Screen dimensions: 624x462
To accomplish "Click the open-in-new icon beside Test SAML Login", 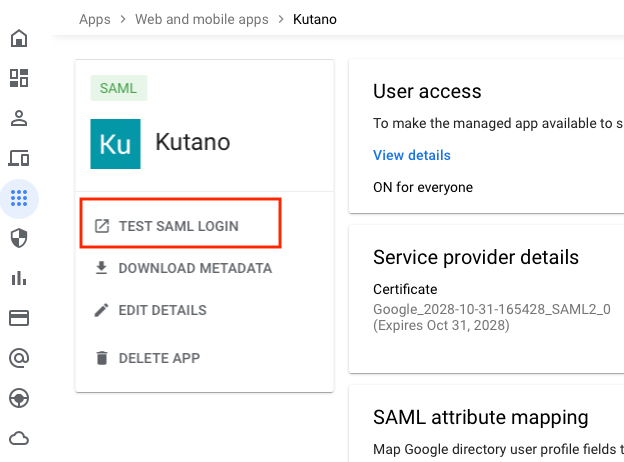I will click(102, 226).
